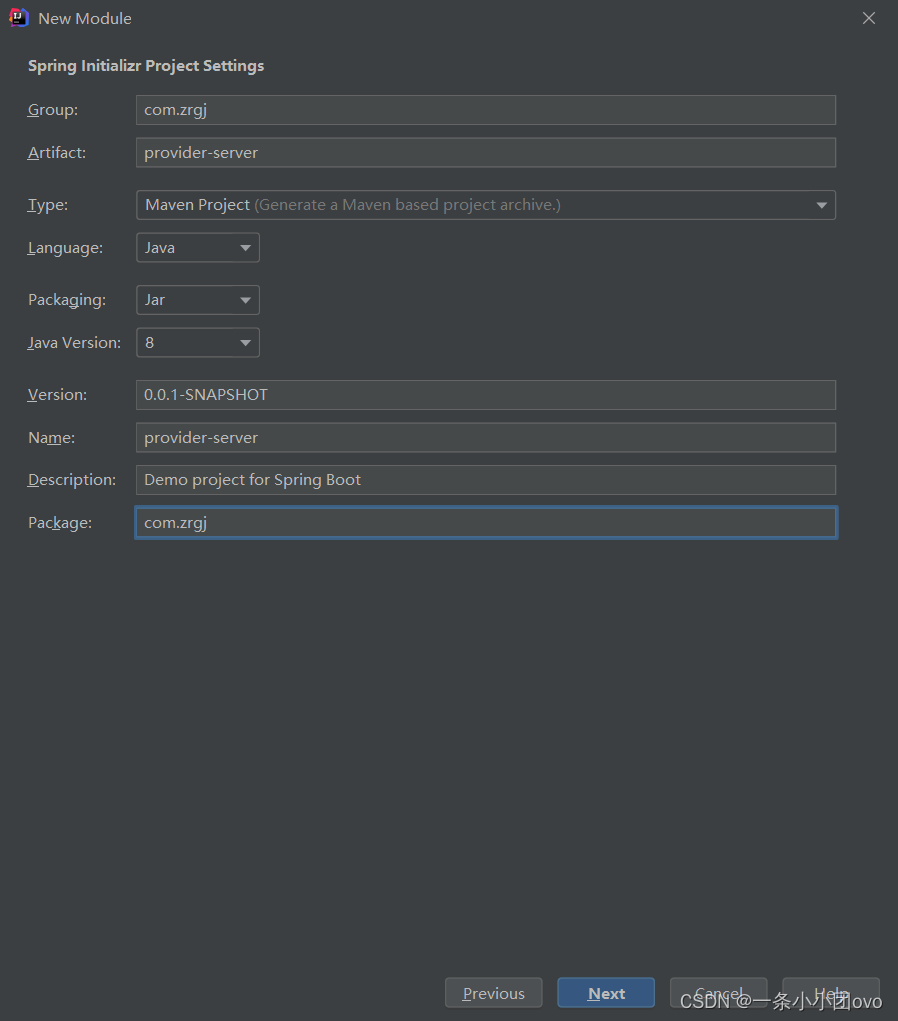The width and height of the screenshot is (898, 1021).
Task: Click the Packaging dropdown arrow icon
Action: tap(245, 300)
